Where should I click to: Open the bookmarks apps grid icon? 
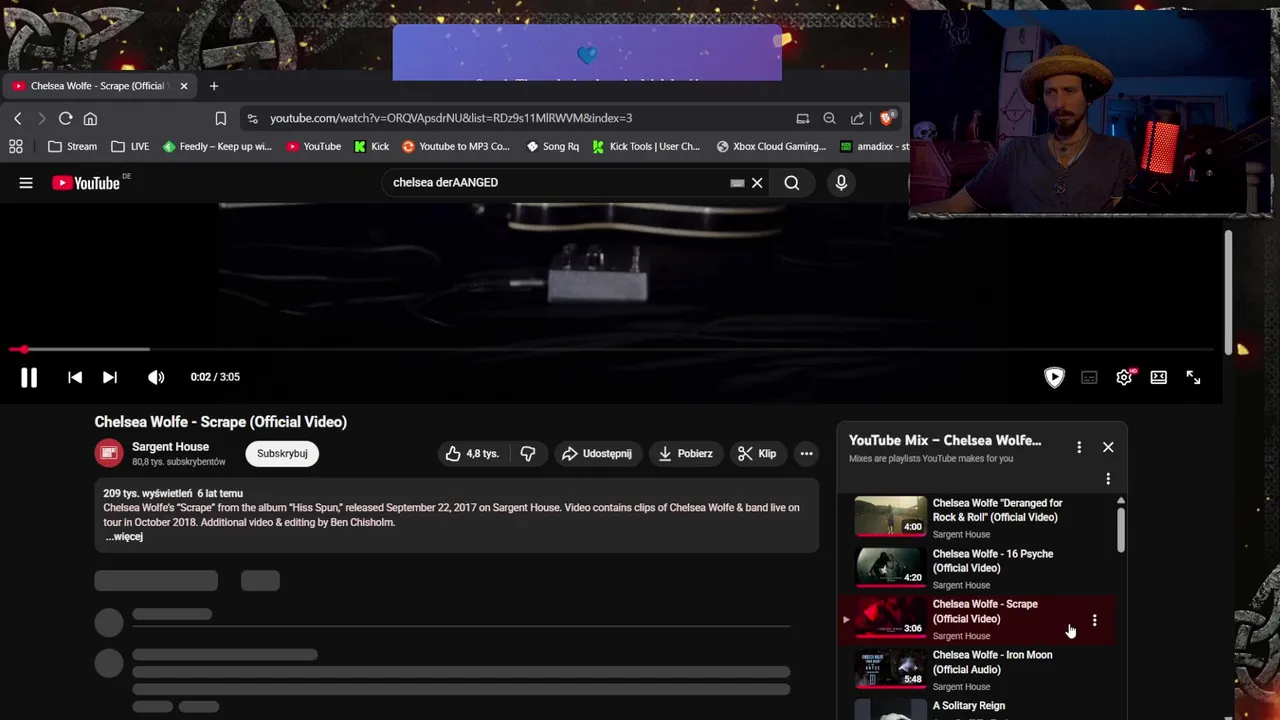[x=16, y=147]
